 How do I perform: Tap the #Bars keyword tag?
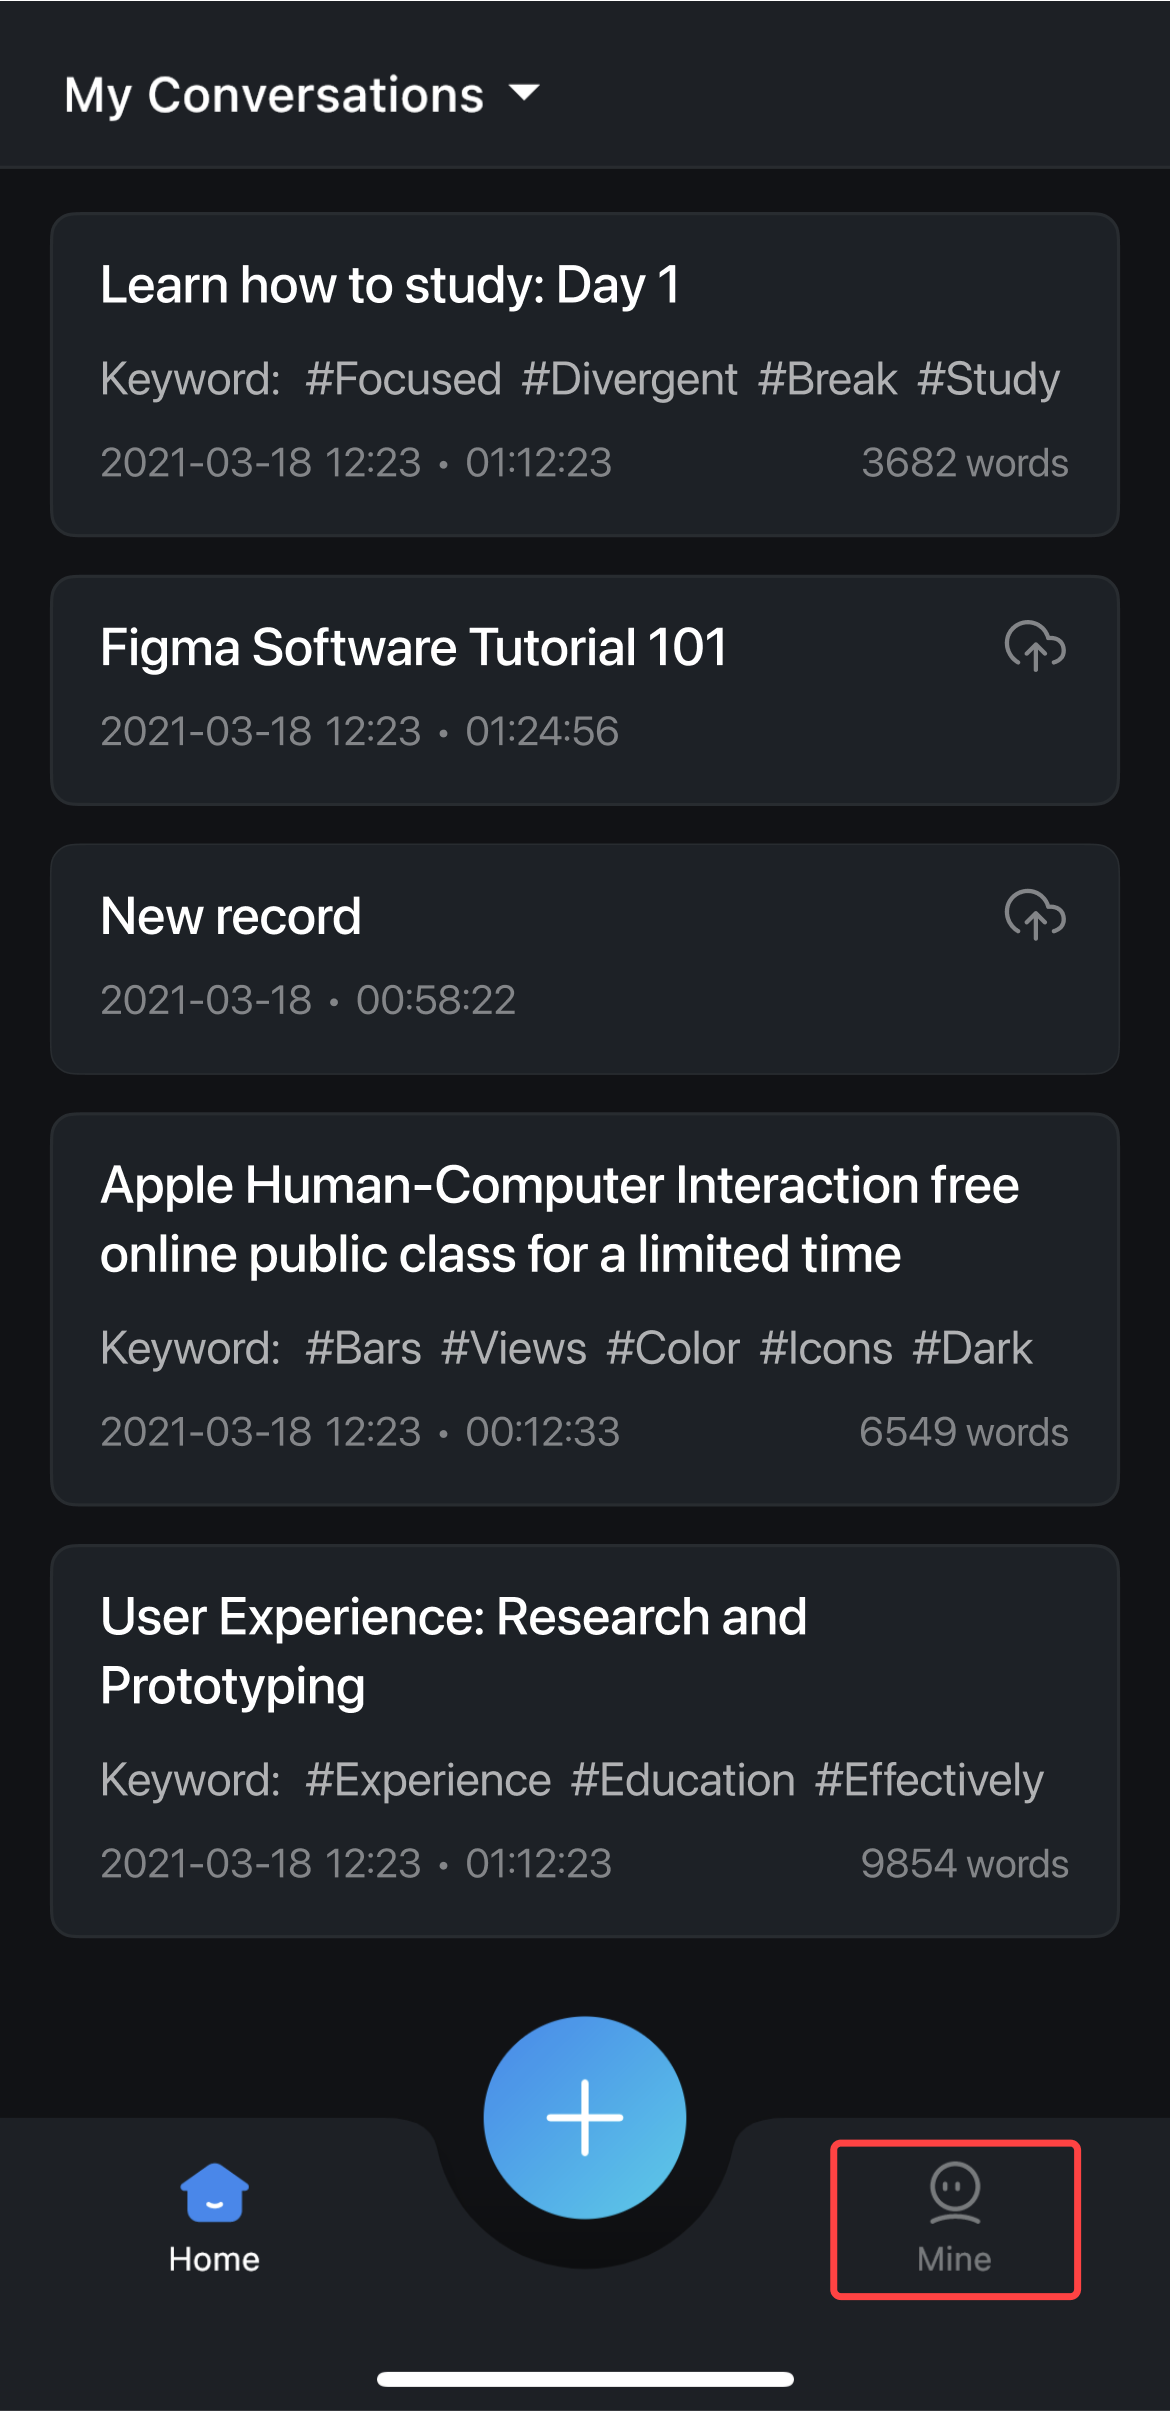click(x=363, y=1348)
